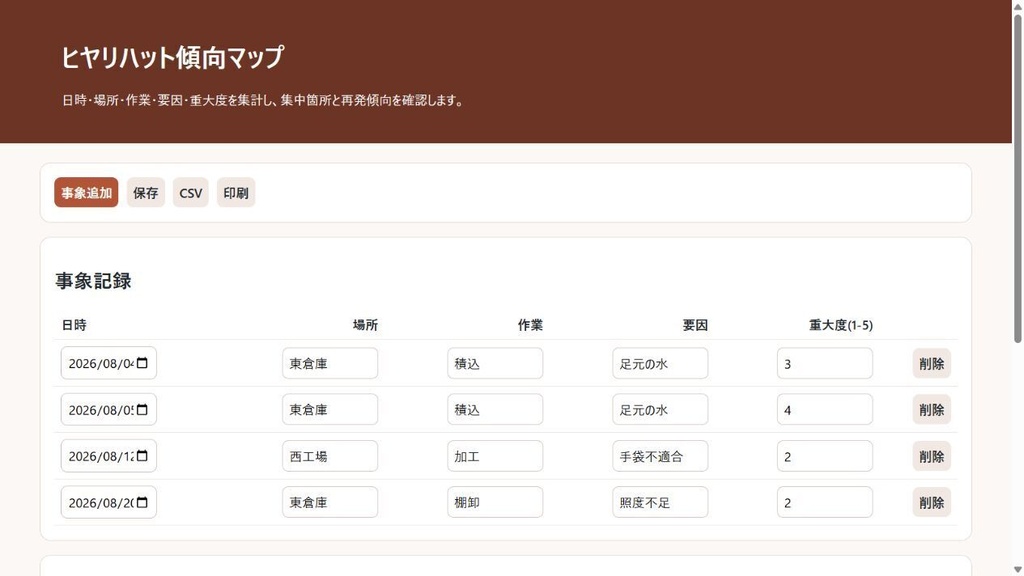Open calendar picker for 2026/08/20 date
1024x576 pixels.
[142, 502]
